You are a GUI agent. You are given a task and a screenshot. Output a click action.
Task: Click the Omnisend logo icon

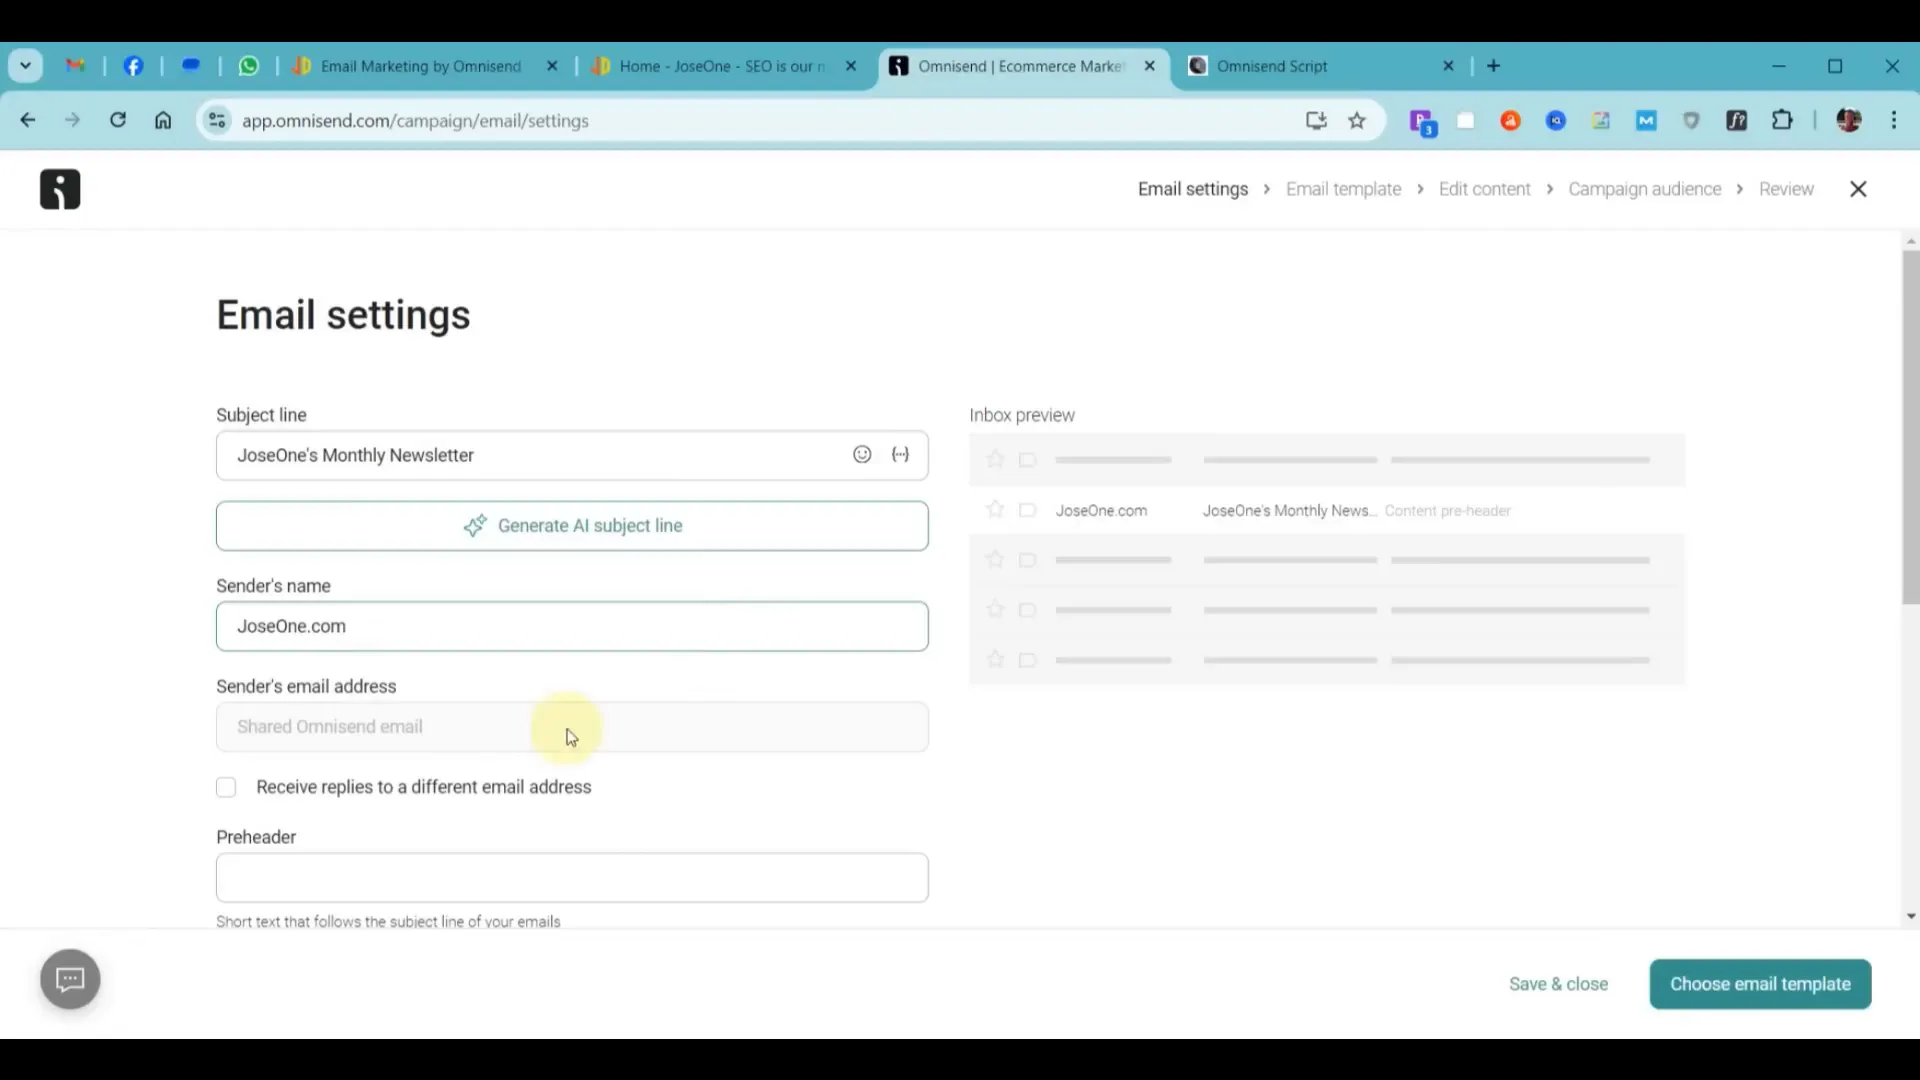60,189
